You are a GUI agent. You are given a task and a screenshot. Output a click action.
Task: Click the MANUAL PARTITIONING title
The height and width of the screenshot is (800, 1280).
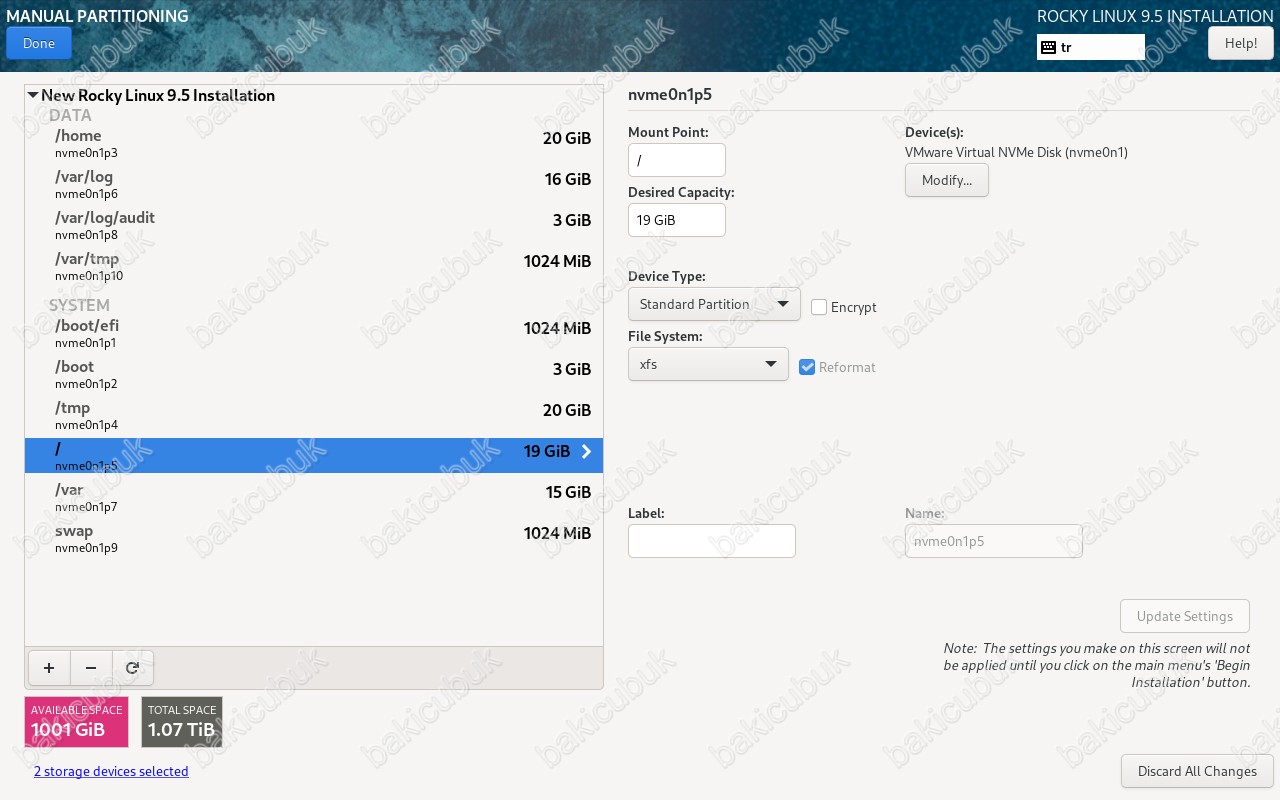(97, 16)
